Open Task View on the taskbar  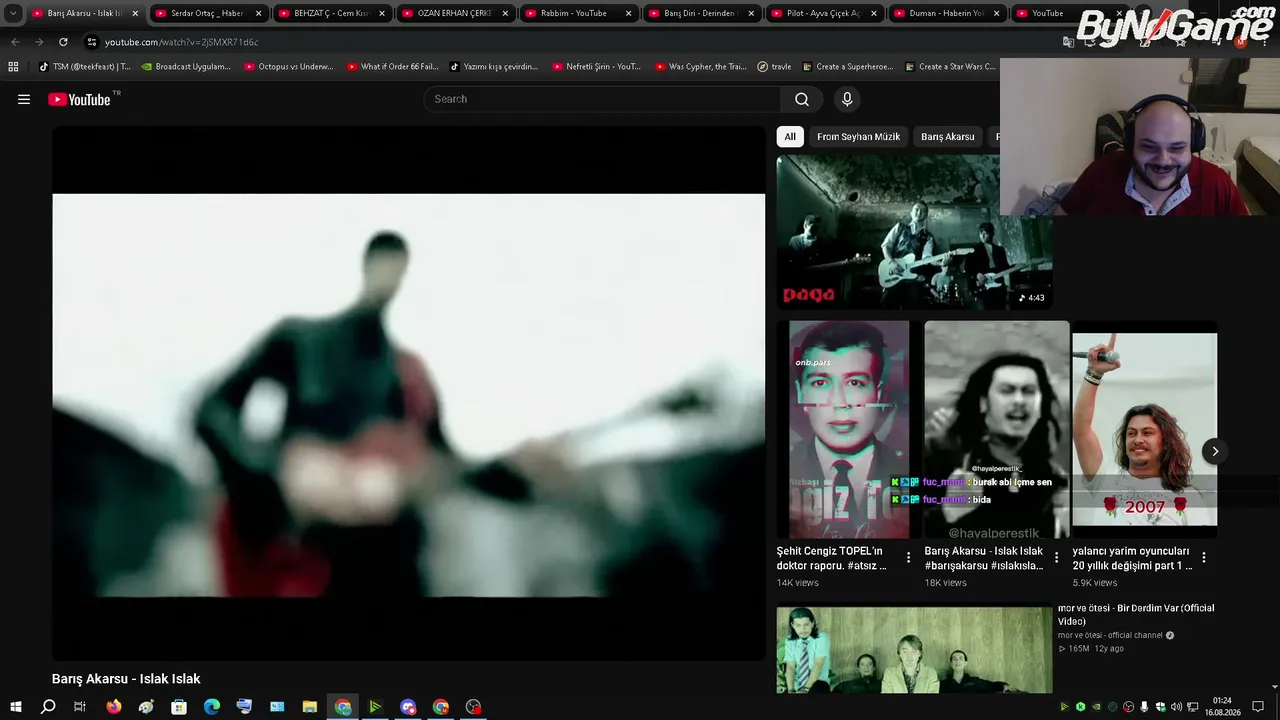[80, 707]
